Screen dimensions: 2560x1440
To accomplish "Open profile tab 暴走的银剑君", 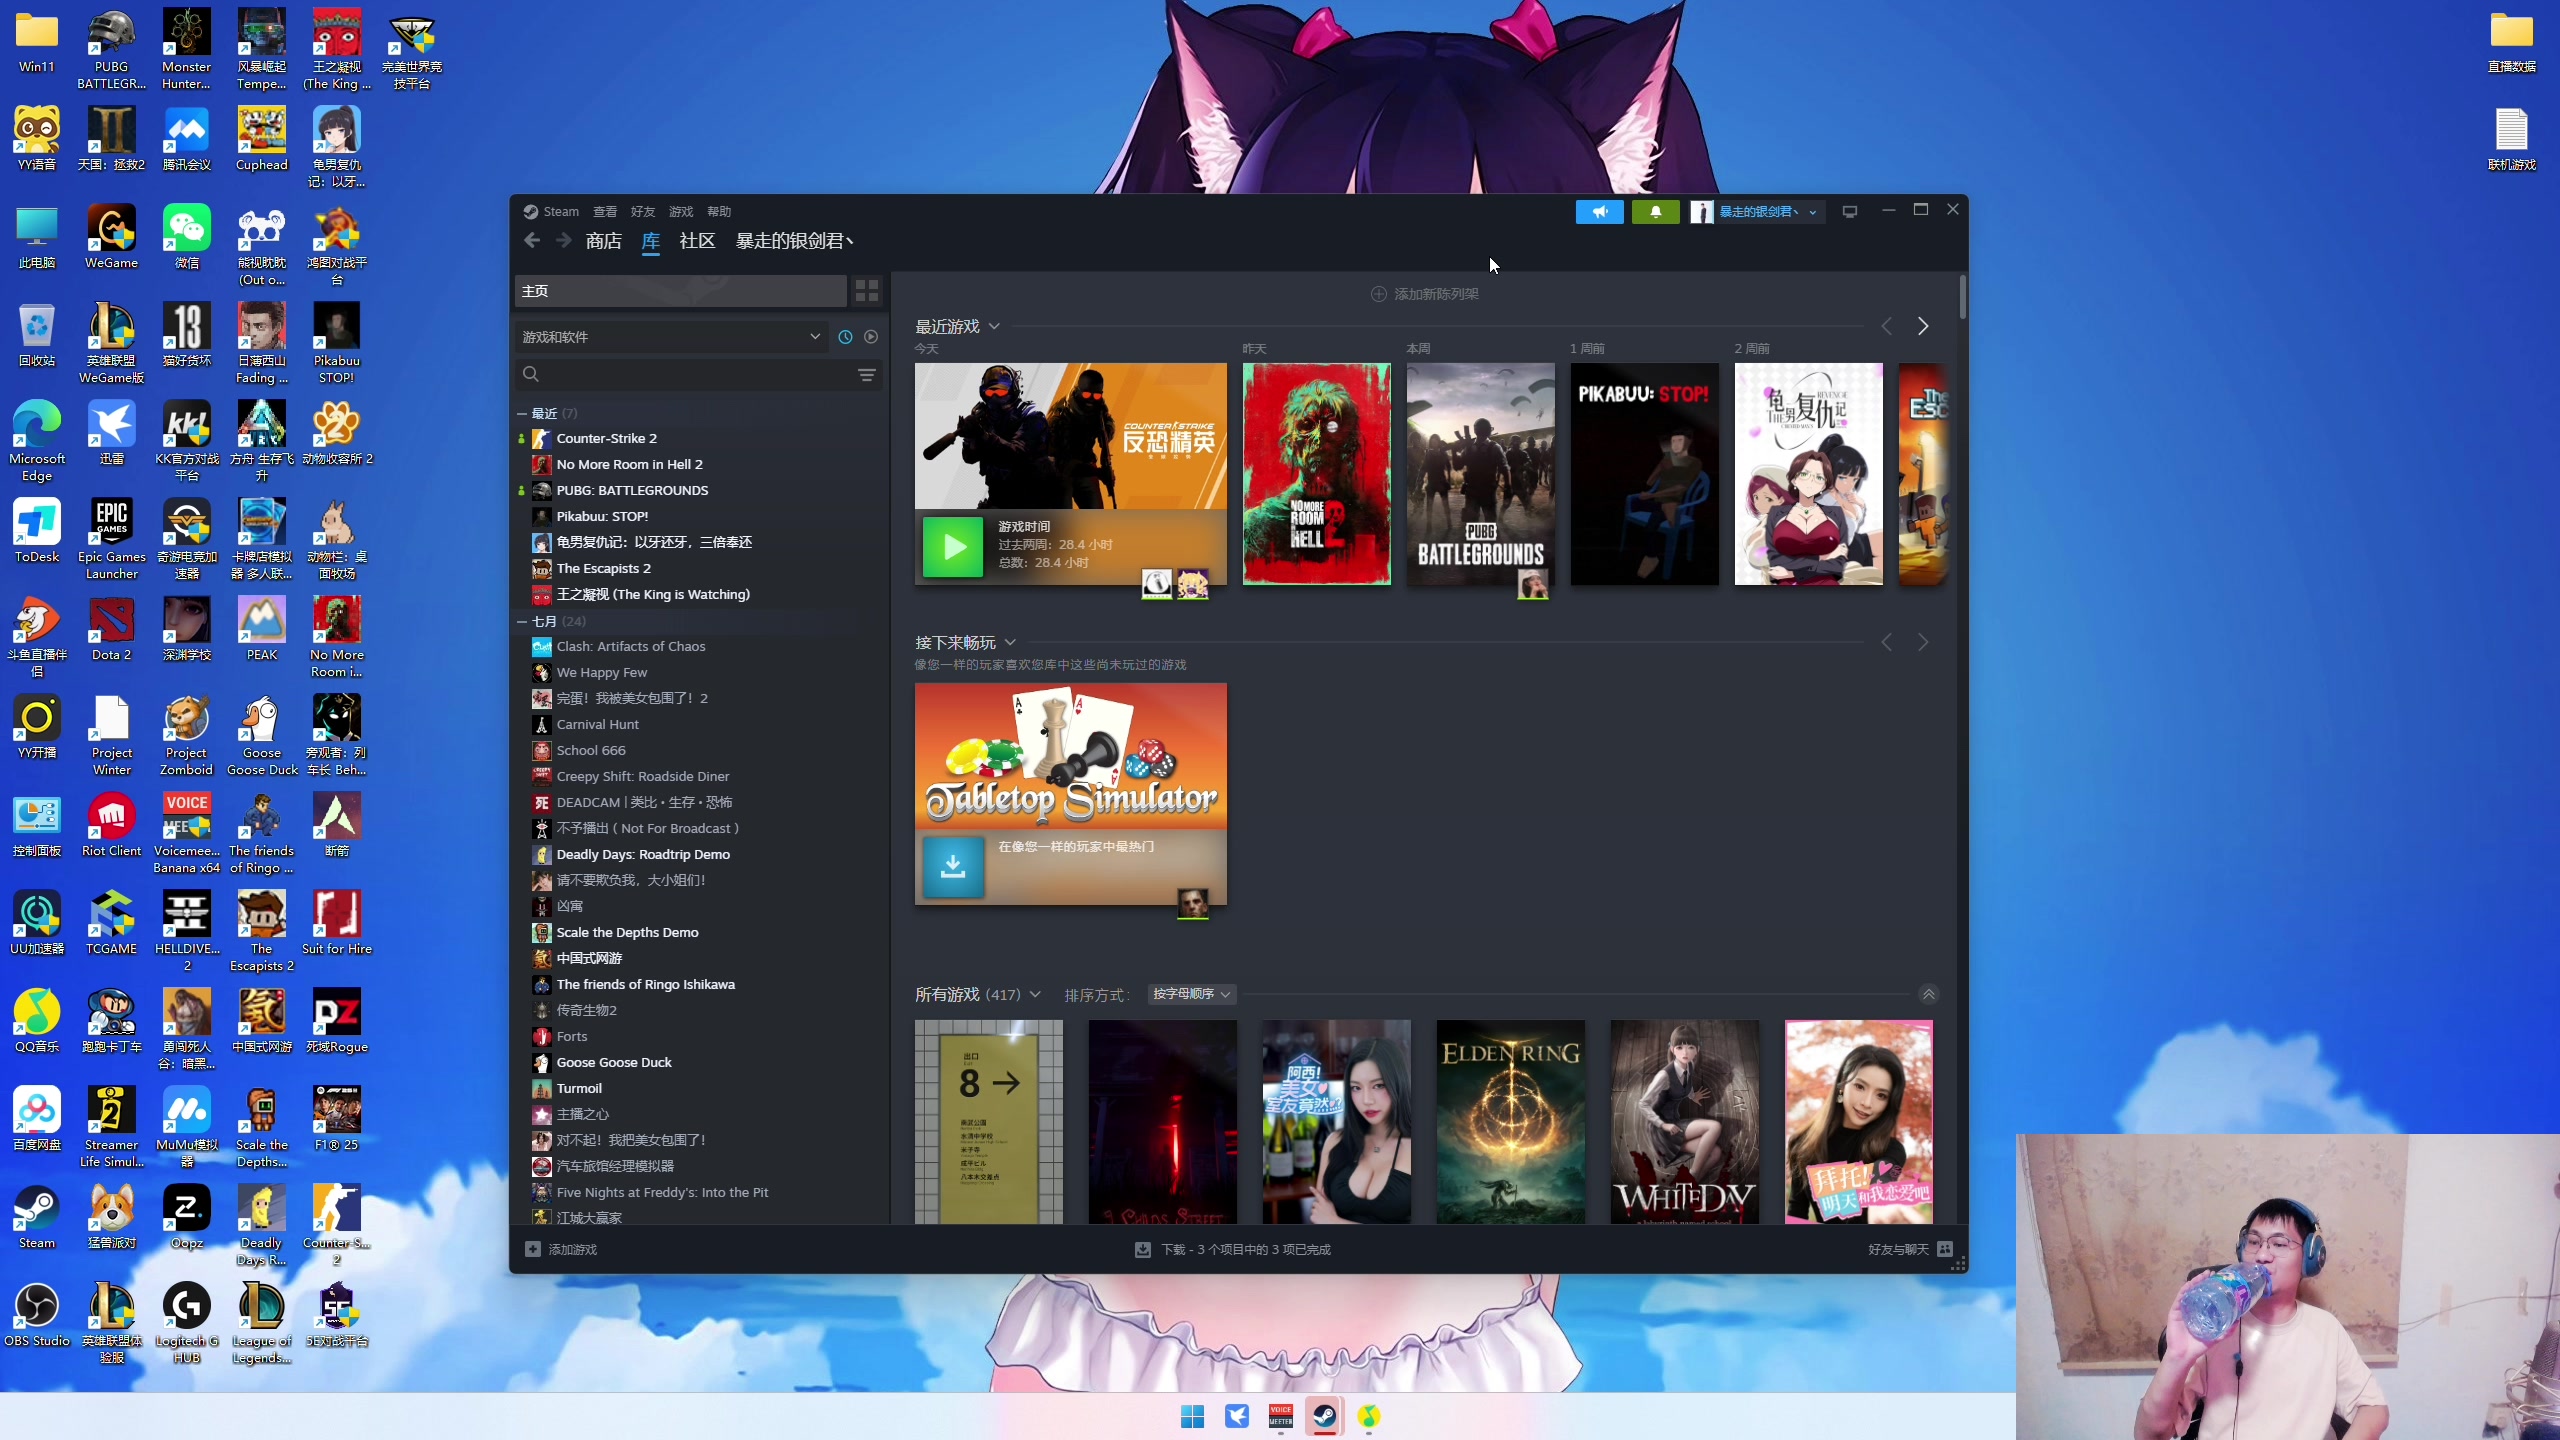I will pyautogui.click(x=795, y=241).
